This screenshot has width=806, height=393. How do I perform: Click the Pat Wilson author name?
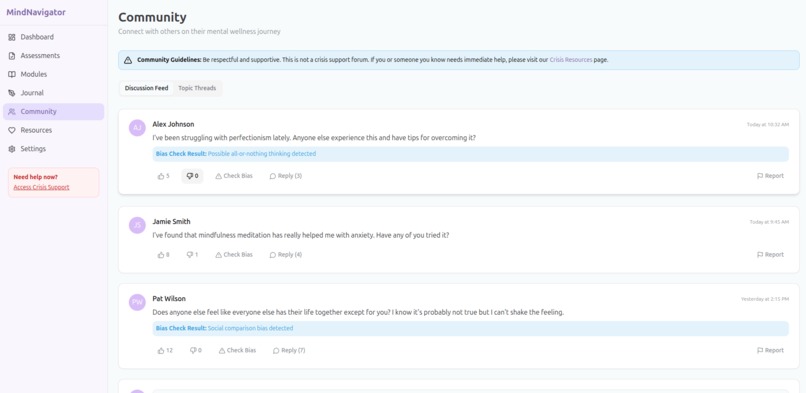[x=169, y=298]
